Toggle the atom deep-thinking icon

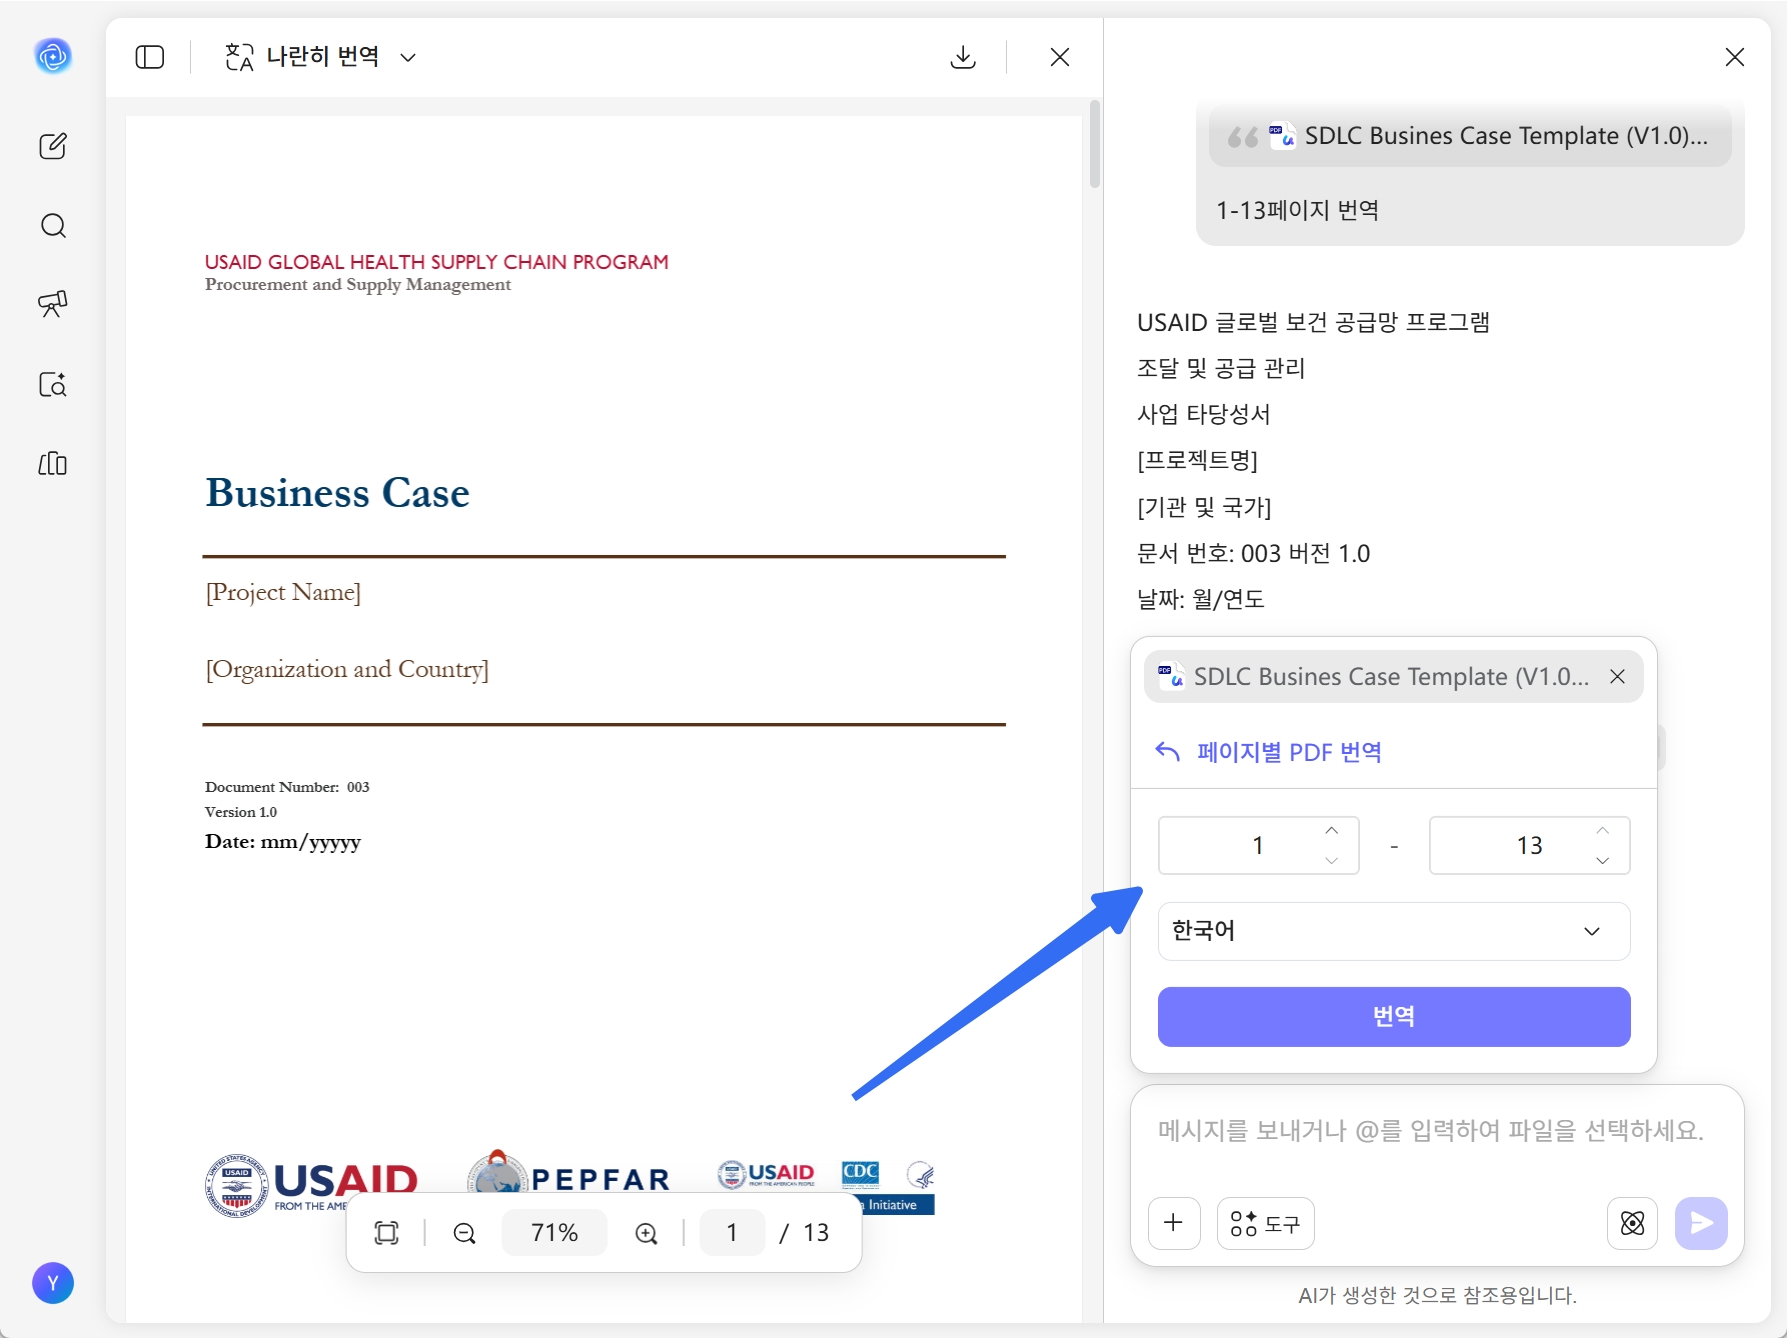tap(1632, 1223)
